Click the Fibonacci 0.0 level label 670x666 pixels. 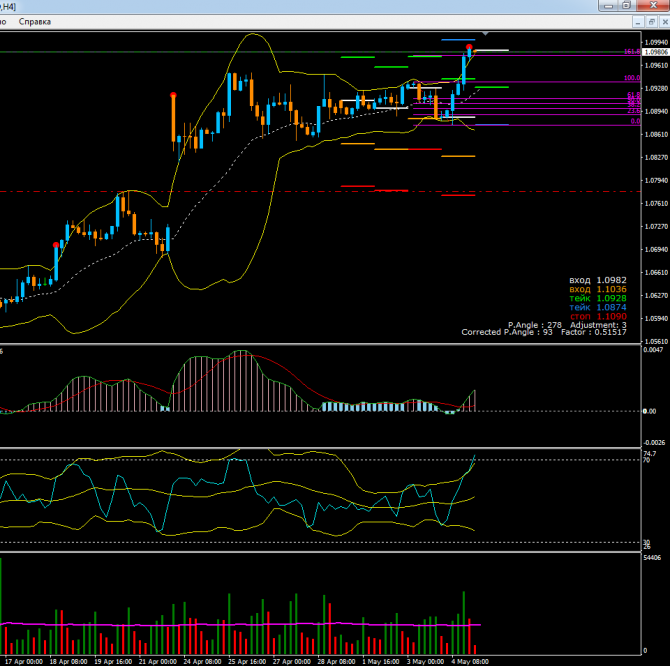tap(635, 121)
